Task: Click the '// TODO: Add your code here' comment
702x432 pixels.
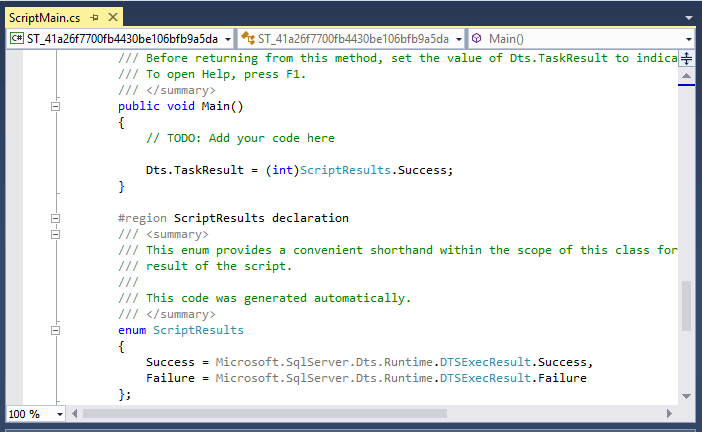Action: (240, 138)
